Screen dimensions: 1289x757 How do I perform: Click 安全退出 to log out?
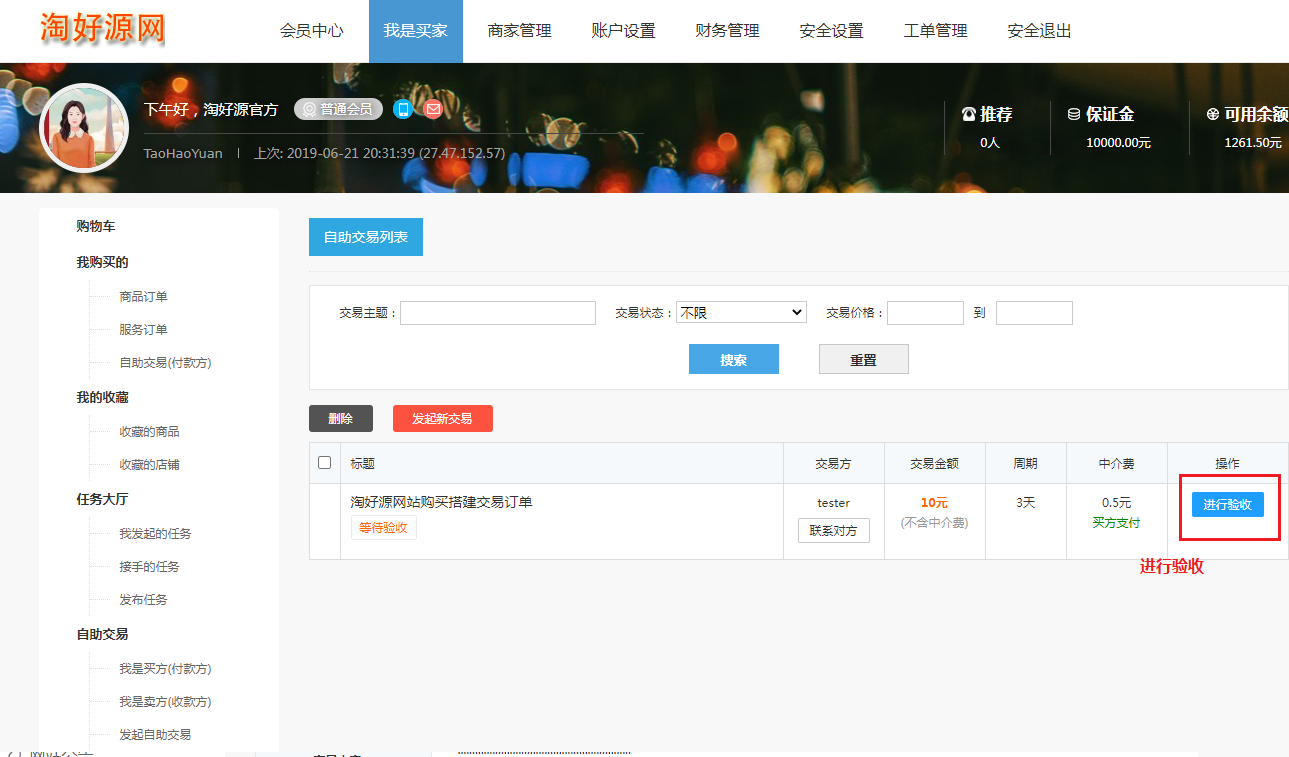pos(1039,31)
